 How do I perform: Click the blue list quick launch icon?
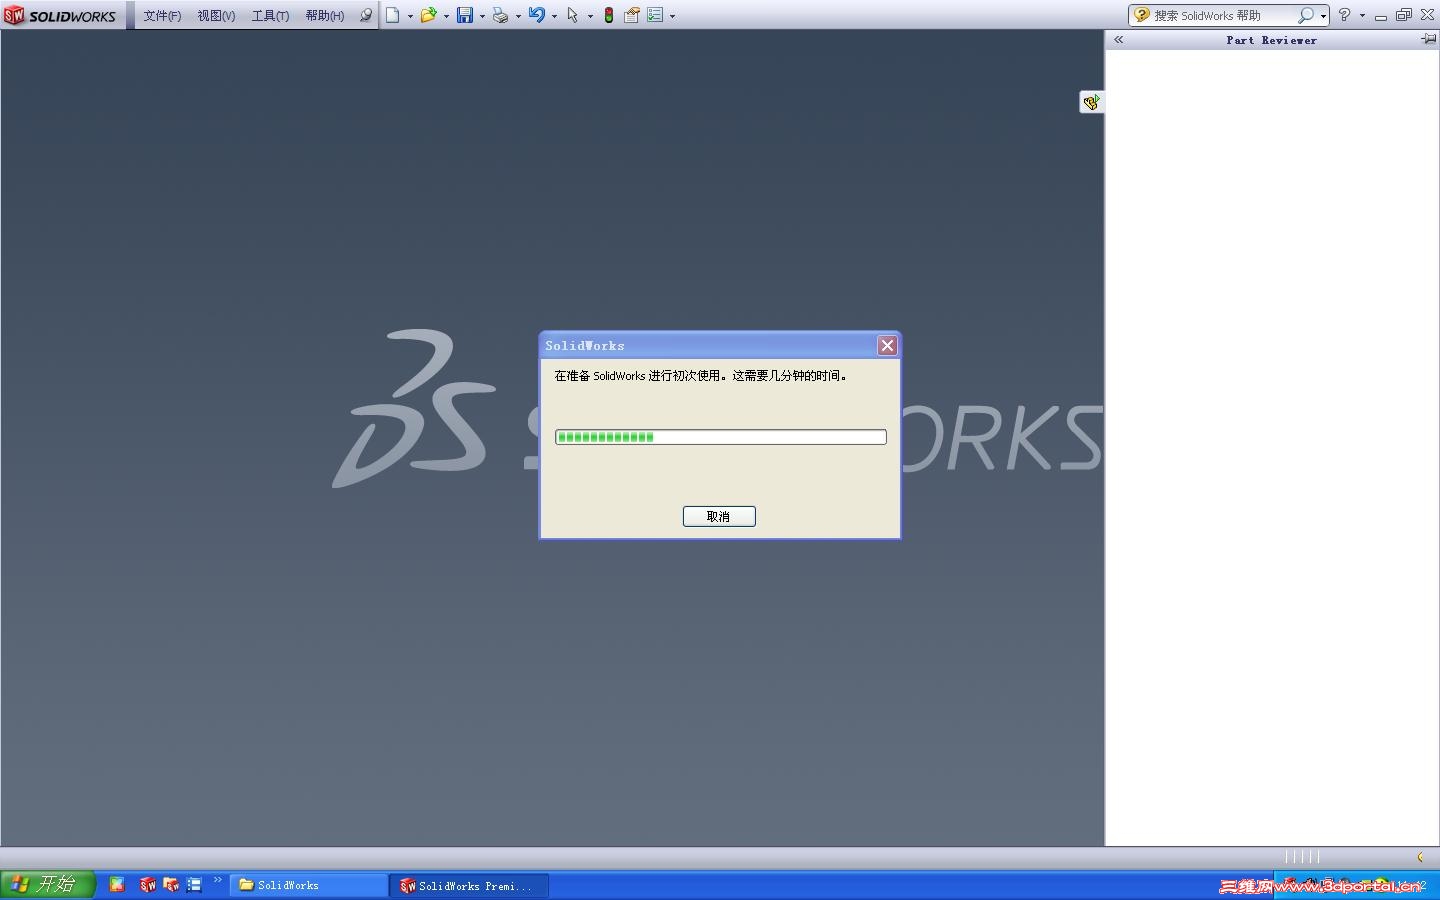pyautogui.click(x=194, y=885)
